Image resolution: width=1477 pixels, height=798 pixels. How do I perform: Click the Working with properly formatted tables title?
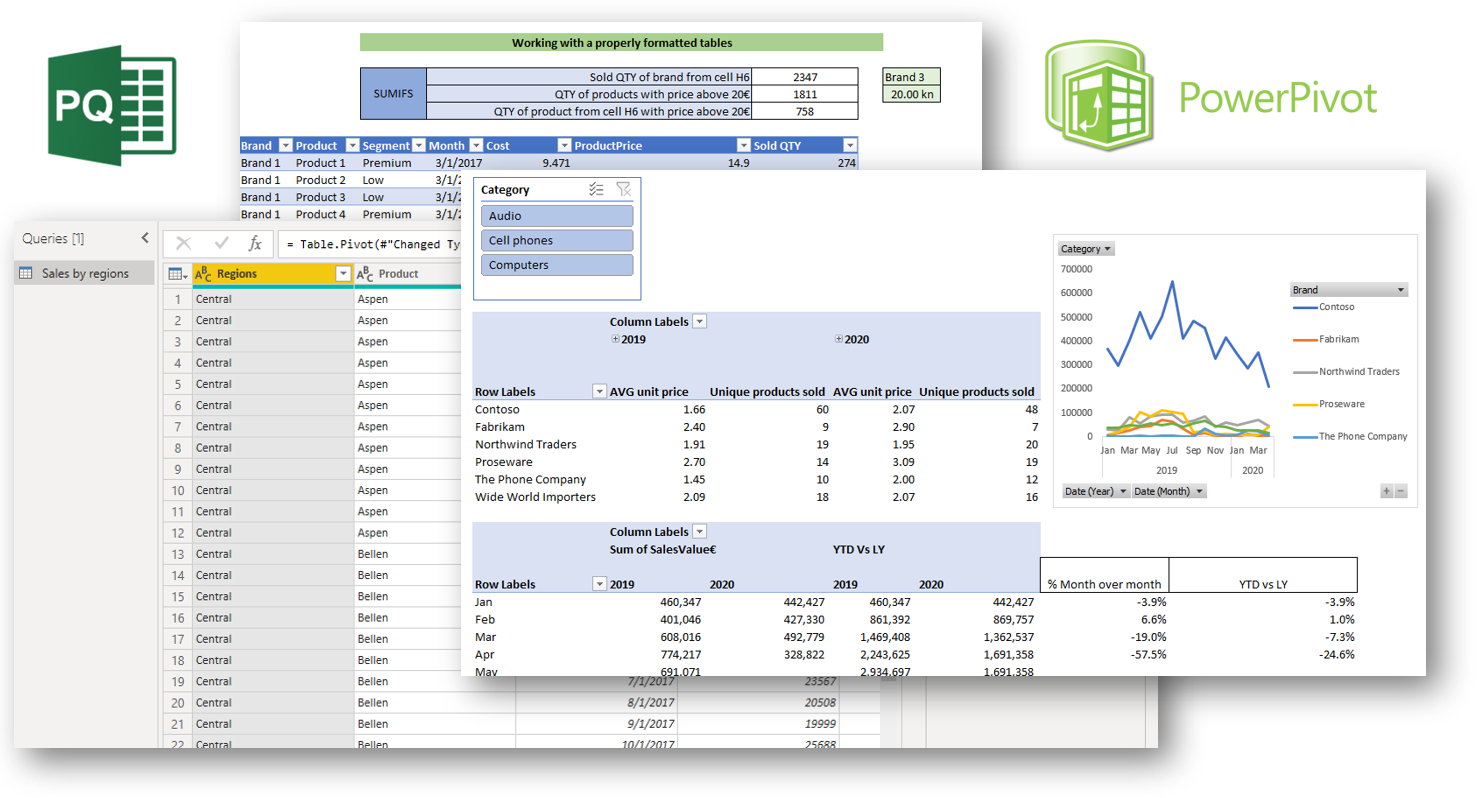(x=621, y=43)
